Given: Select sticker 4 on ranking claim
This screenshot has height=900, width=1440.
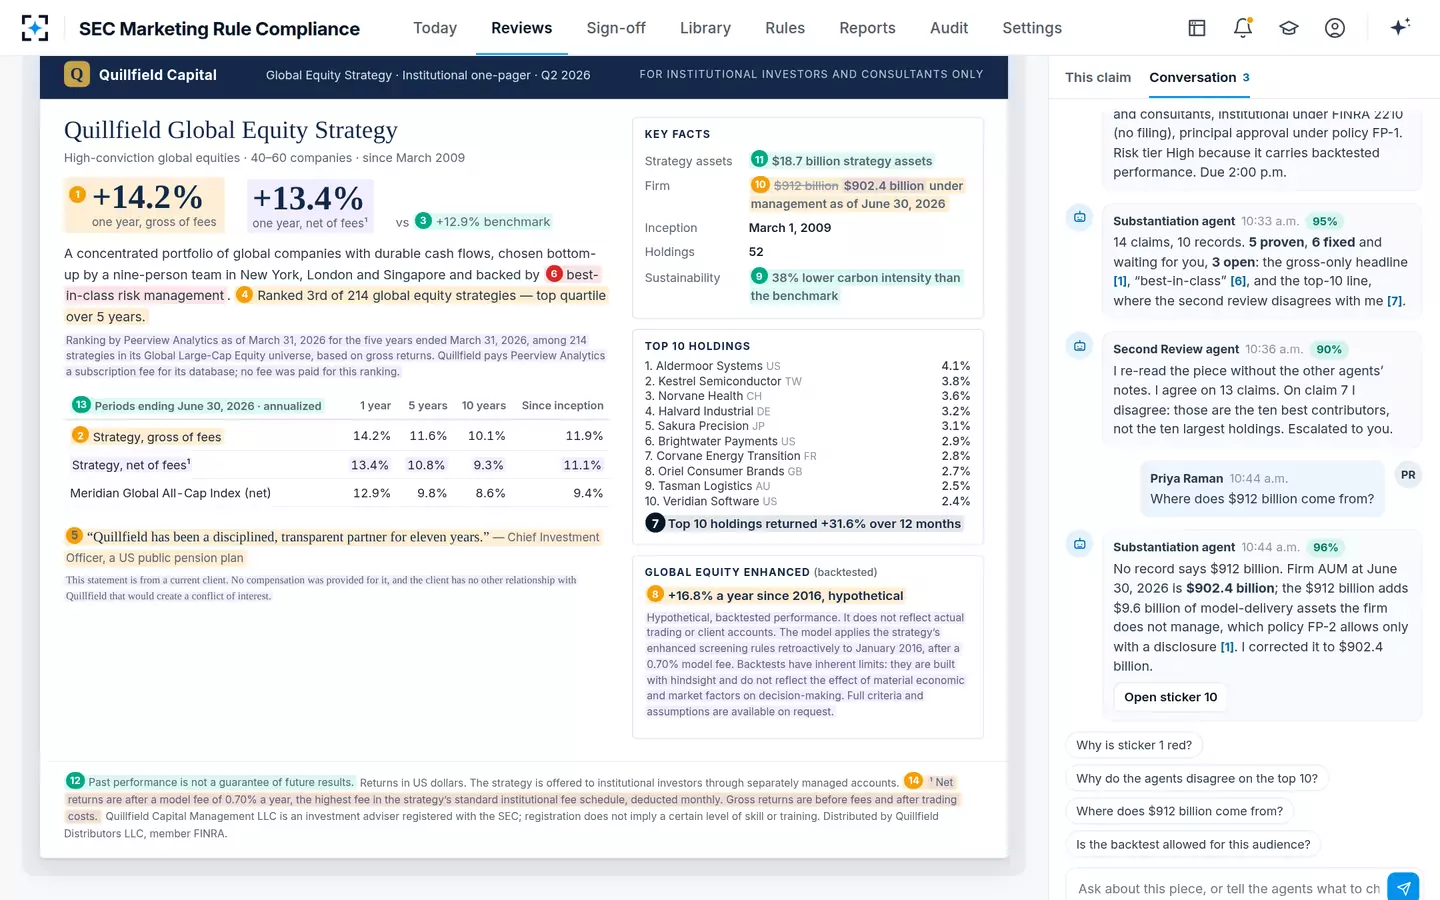Looking at the screenshot, I should pos(244,295).
